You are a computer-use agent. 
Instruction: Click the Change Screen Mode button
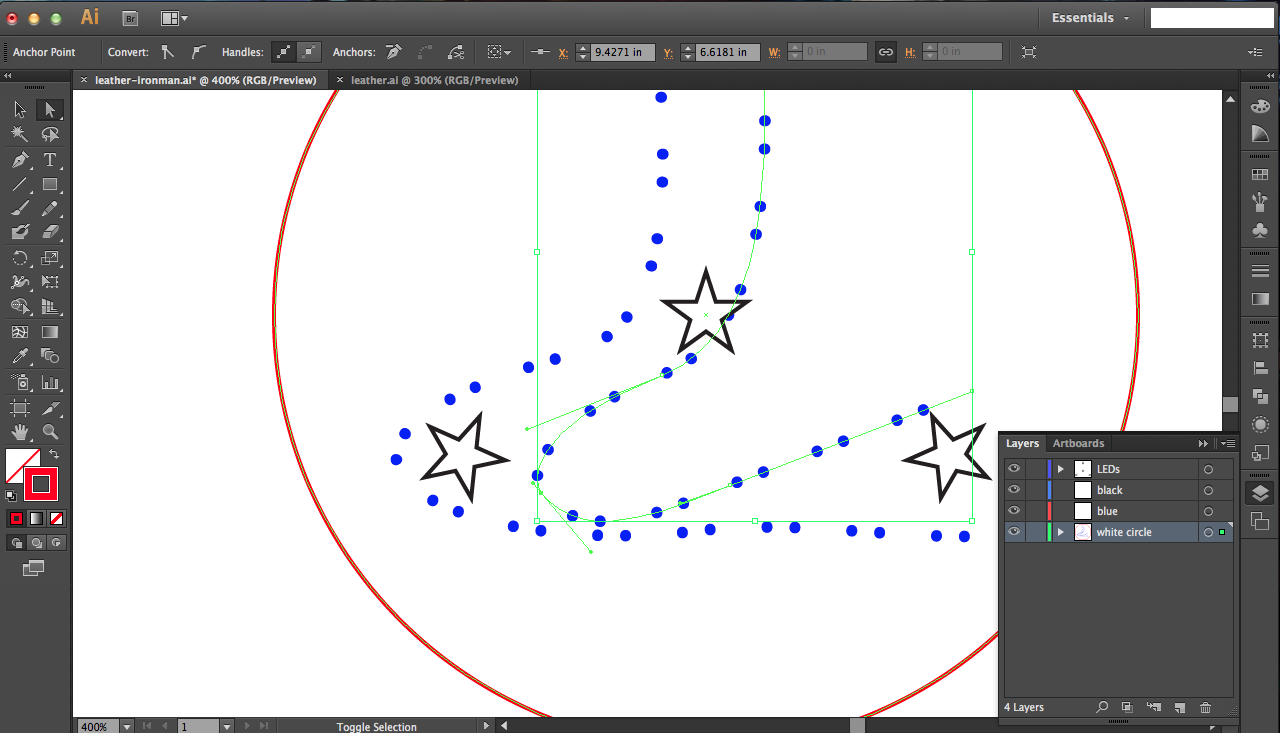coord(34,568)
